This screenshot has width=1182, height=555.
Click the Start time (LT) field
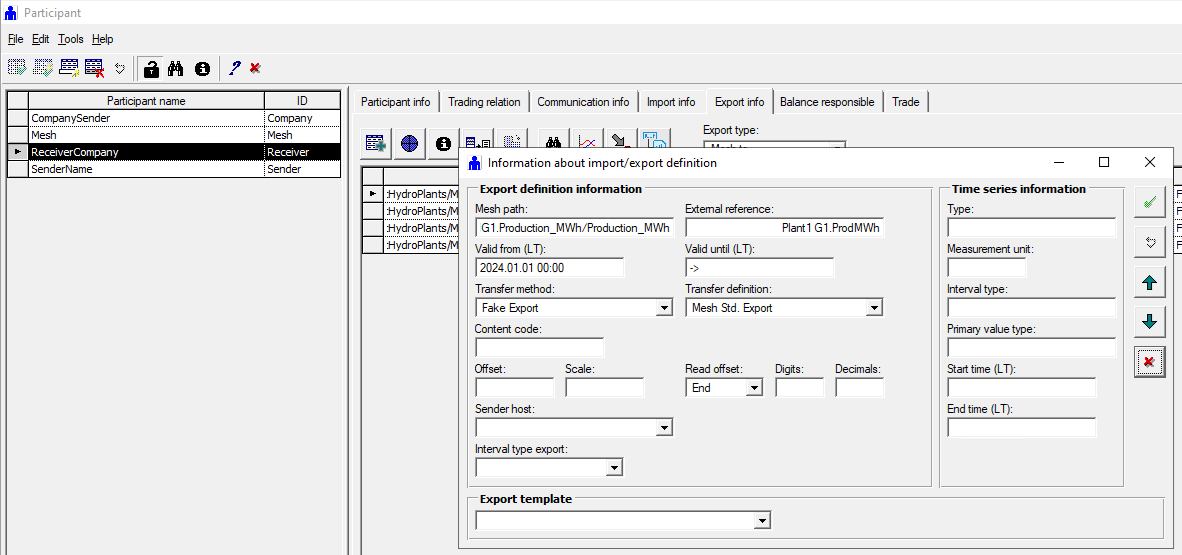coord(1021,388)
